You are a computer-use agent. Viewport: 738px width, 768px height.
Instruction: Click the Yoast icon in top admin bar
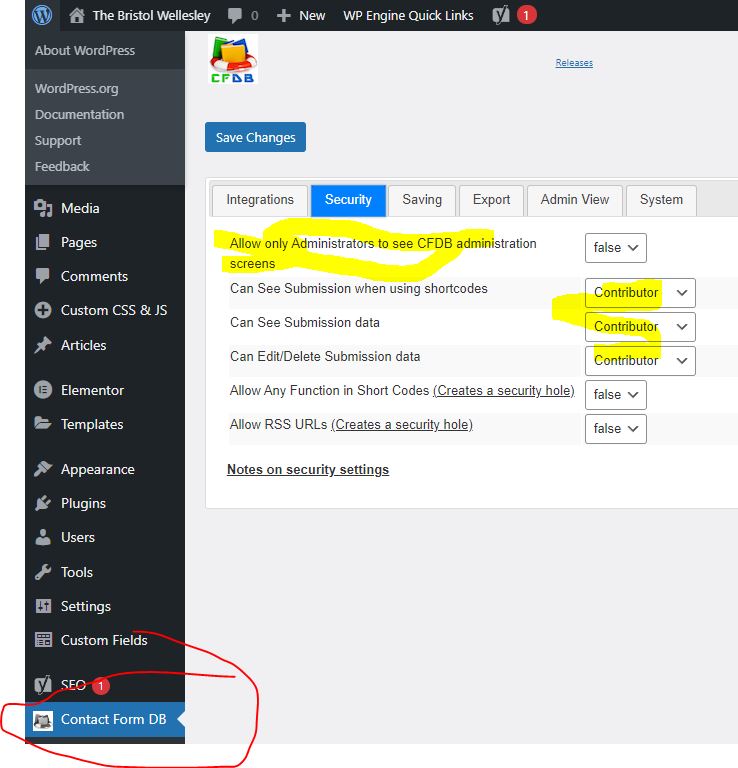501,15
